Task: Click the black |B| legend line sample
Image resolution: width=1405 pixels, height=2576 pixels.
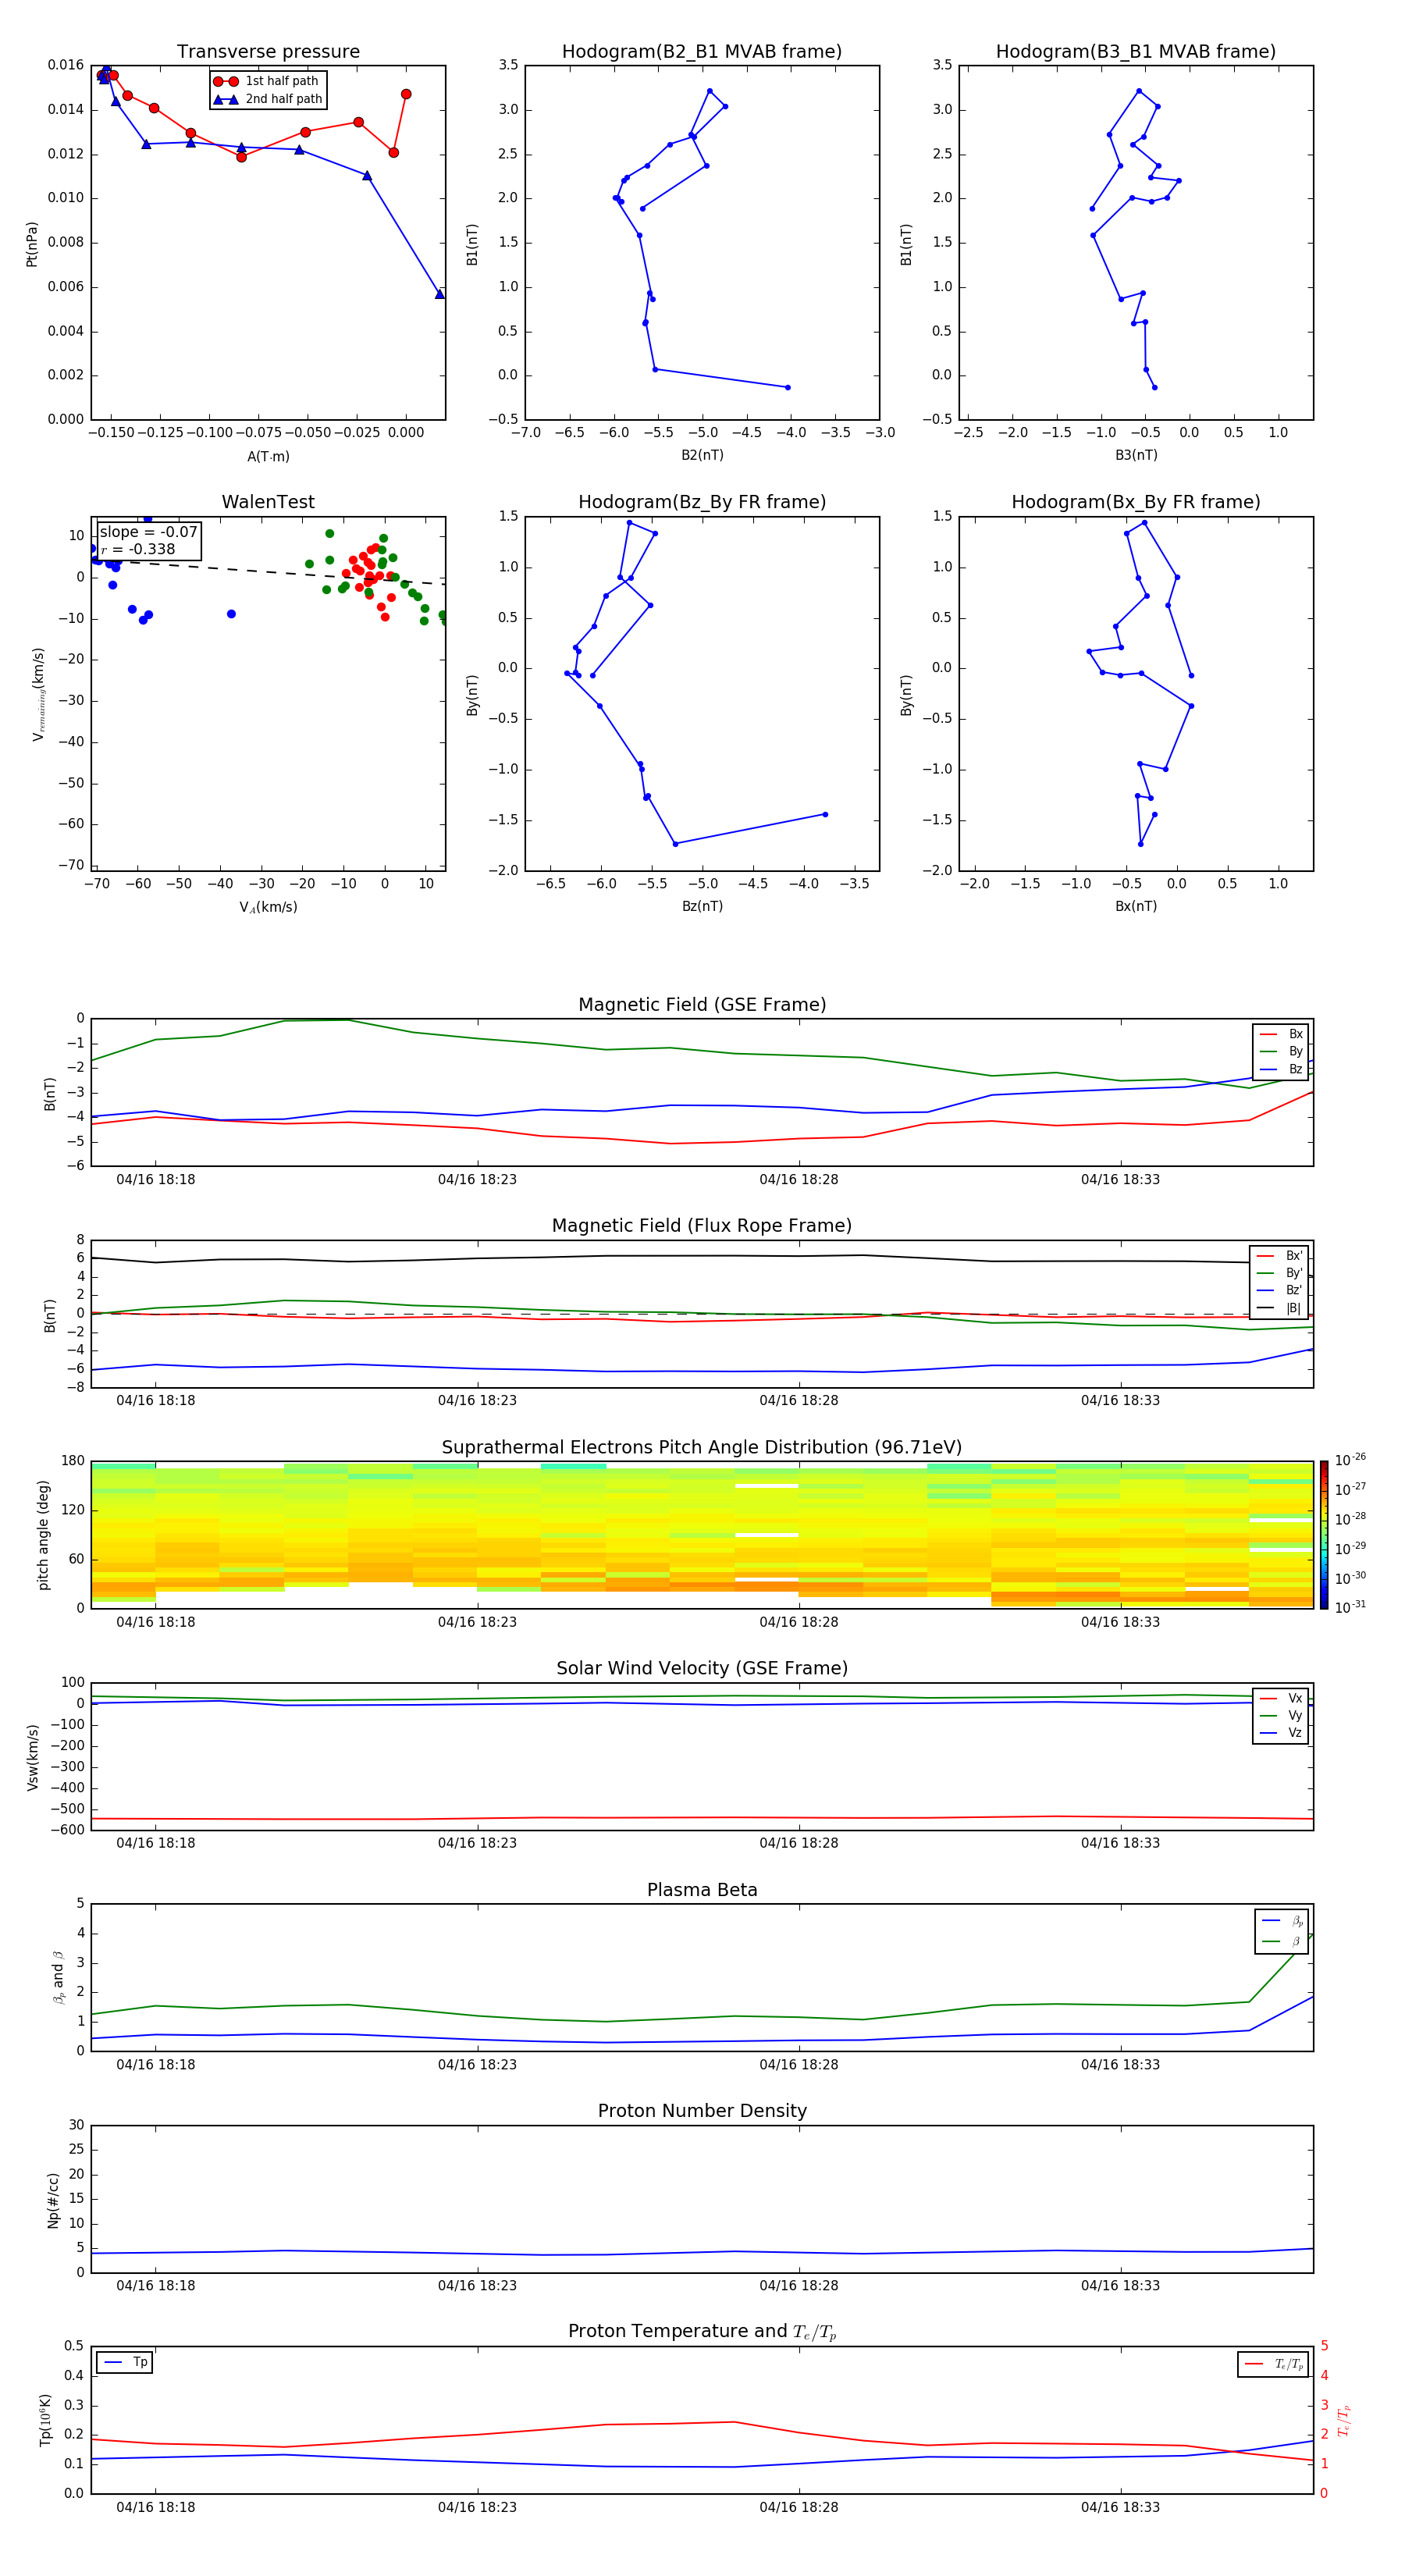Action: point(1265,1308)
